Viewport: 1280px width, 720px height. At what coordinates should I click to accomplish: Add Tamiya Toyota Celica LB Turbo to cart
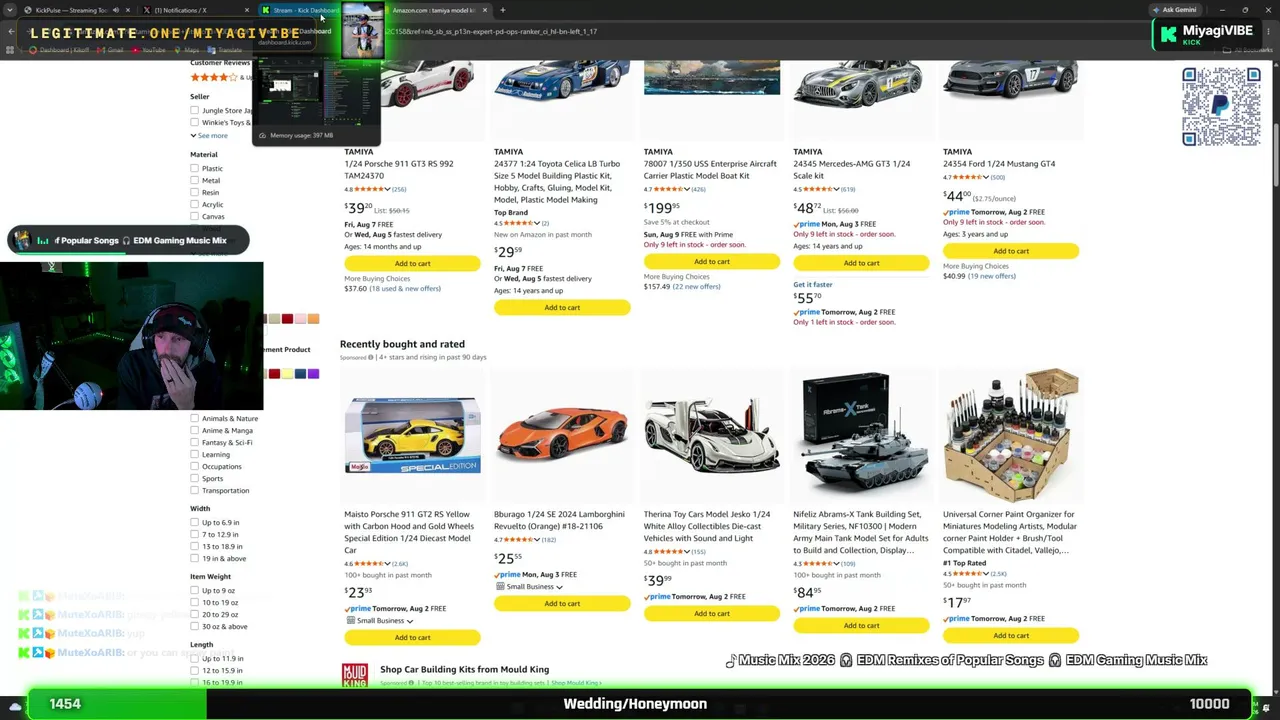point(562,307)
